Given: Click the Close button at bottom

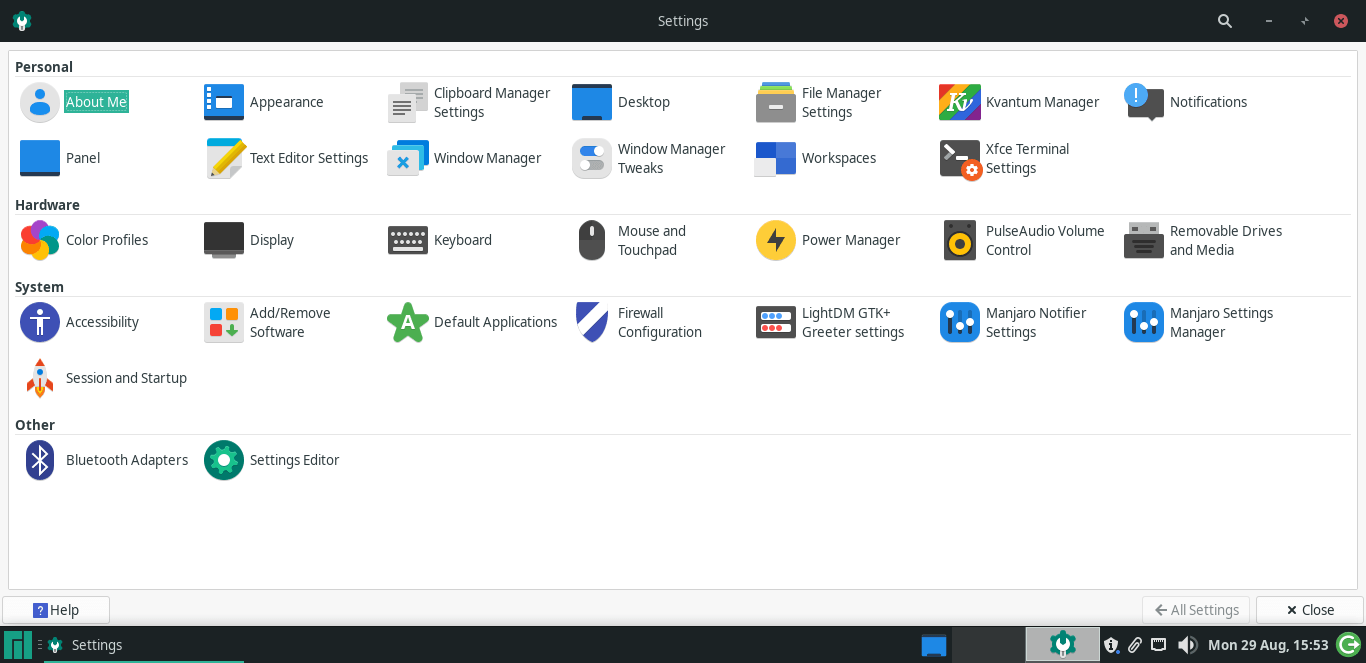Looking at the screenshot, I should (x=1310, y=610).
